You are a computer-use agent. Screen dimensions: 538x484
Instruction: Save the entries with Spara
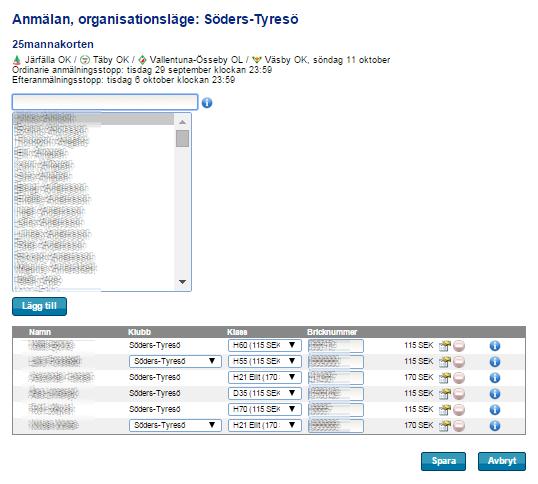point(443,461)
